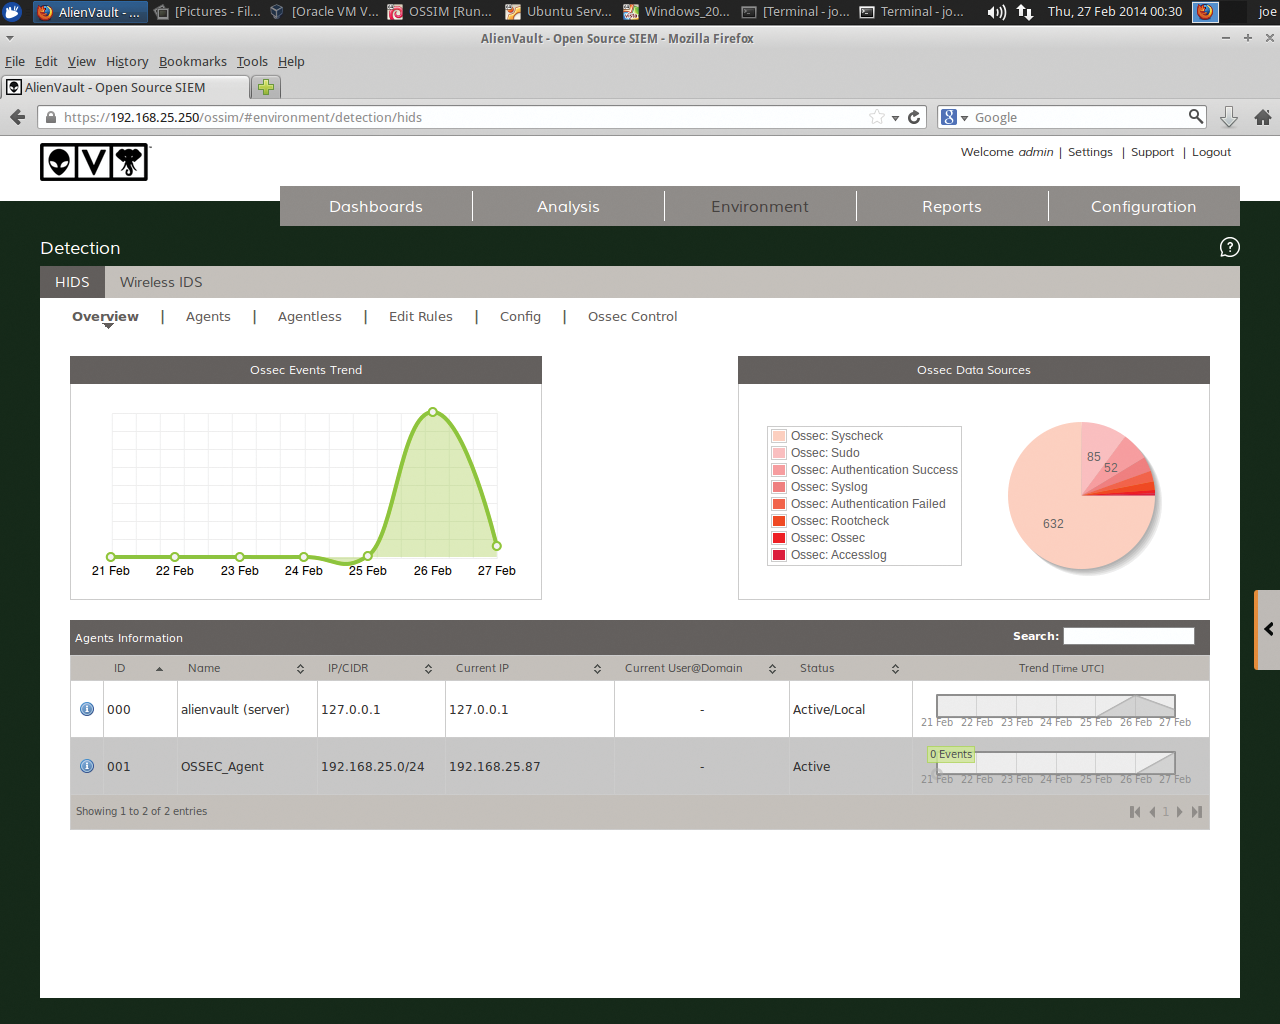Screen dimensions: 1280x1024
Task: Open the Dashboards menu
Action: click(376, 206)
